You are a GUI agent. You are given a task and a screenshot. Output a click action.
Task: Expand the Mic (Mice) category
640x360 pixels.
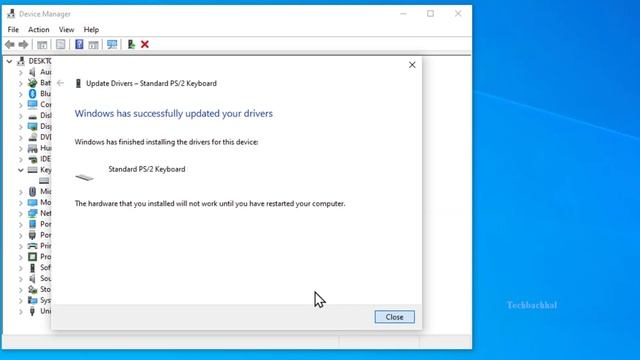pos(20,191)
